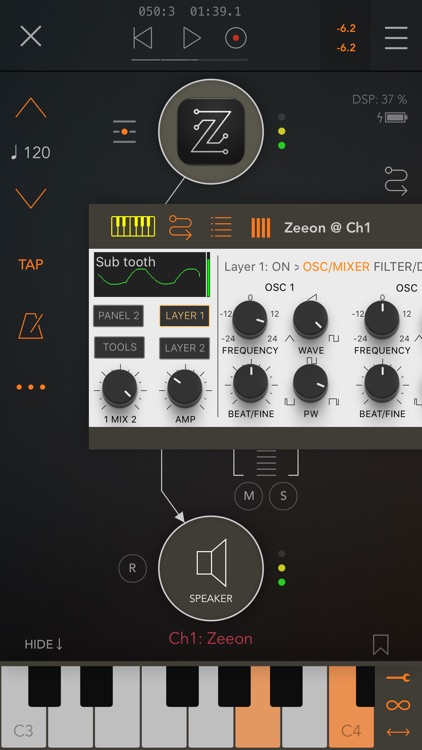422x750 pixels.
Task: Open the SPEAKER output node
Action: [211, 568]
